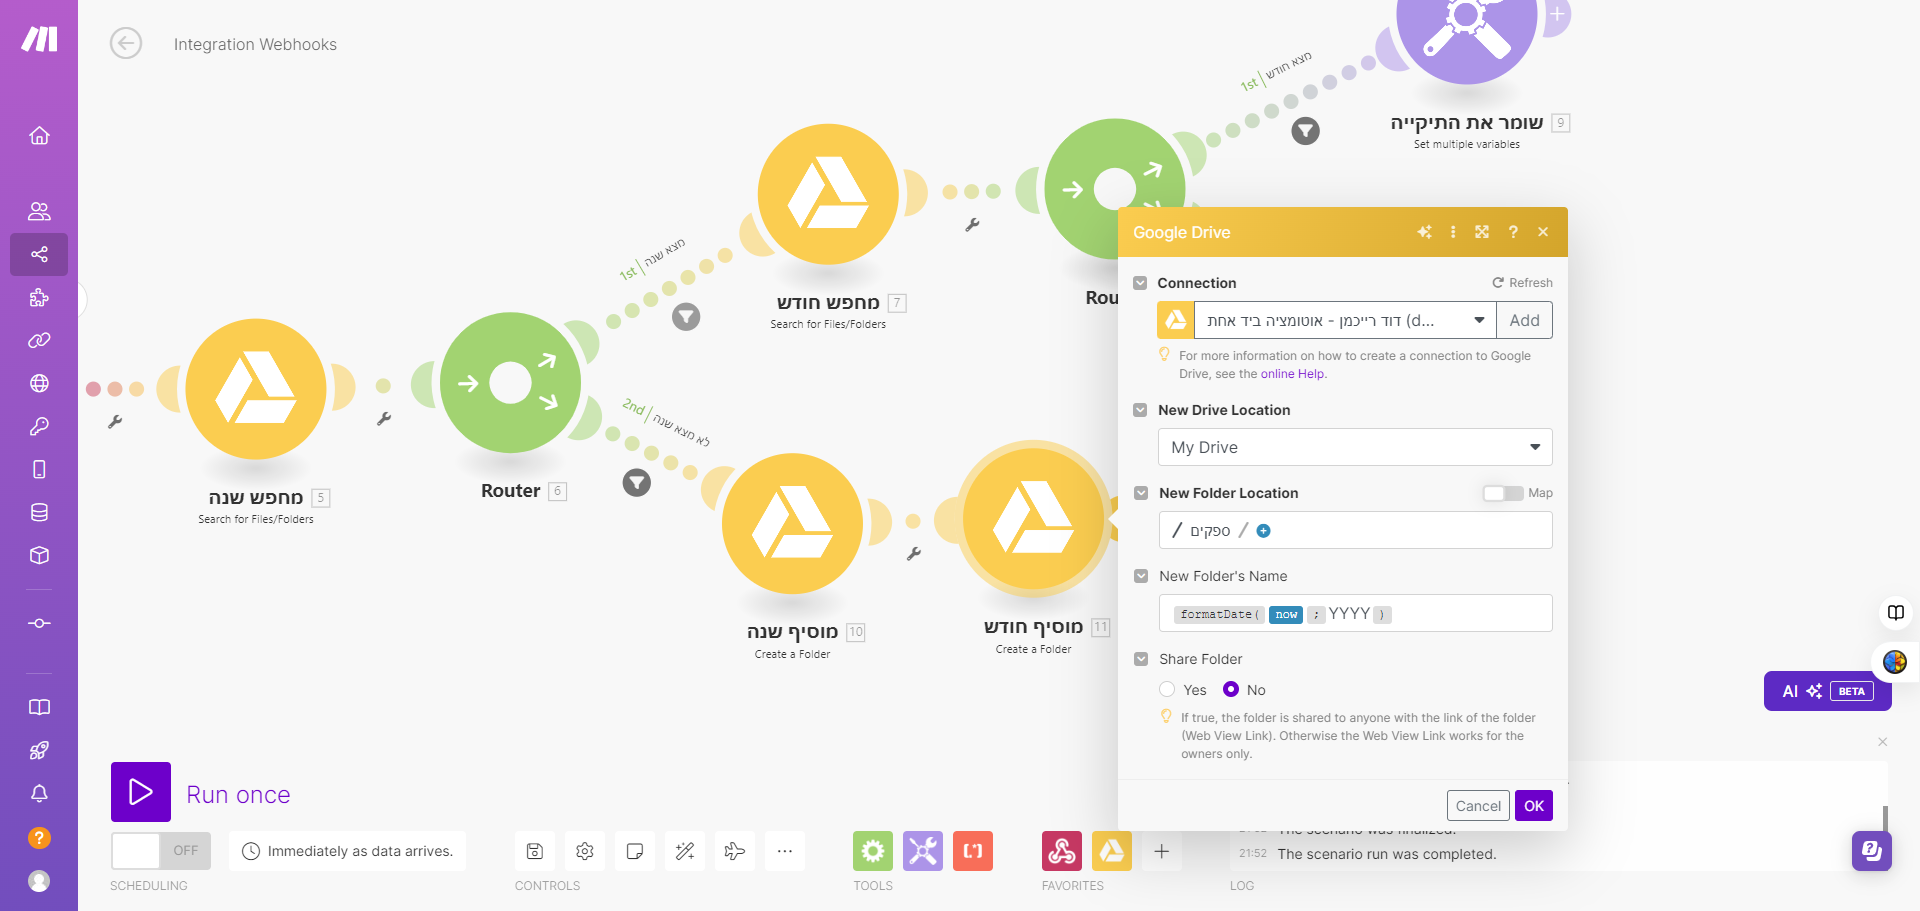
Task: Confirm with the OK button
Action: click(x=1534, y=806)
